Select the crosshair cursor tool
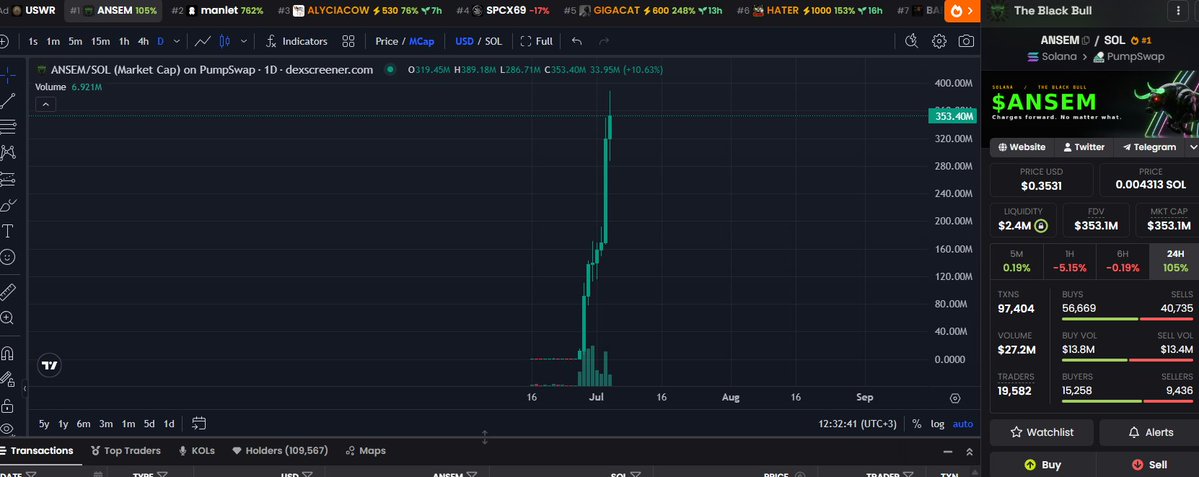Screen dimensions: 1199x477 coord(8,74)
